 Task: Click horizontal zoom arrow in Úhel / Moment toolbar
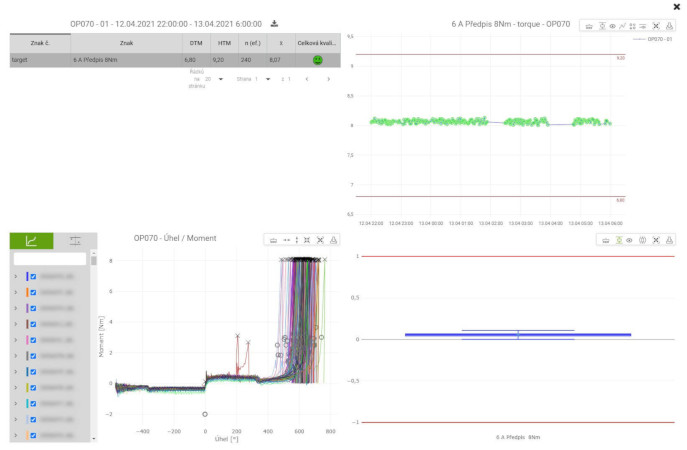[286, 240]
